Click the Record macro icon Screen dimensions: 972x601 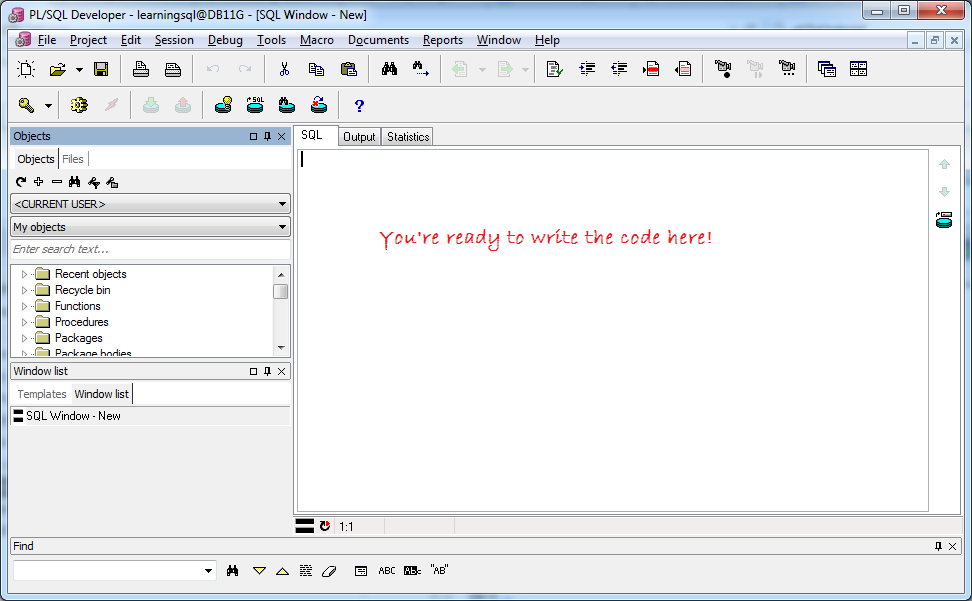click(723, 69)
